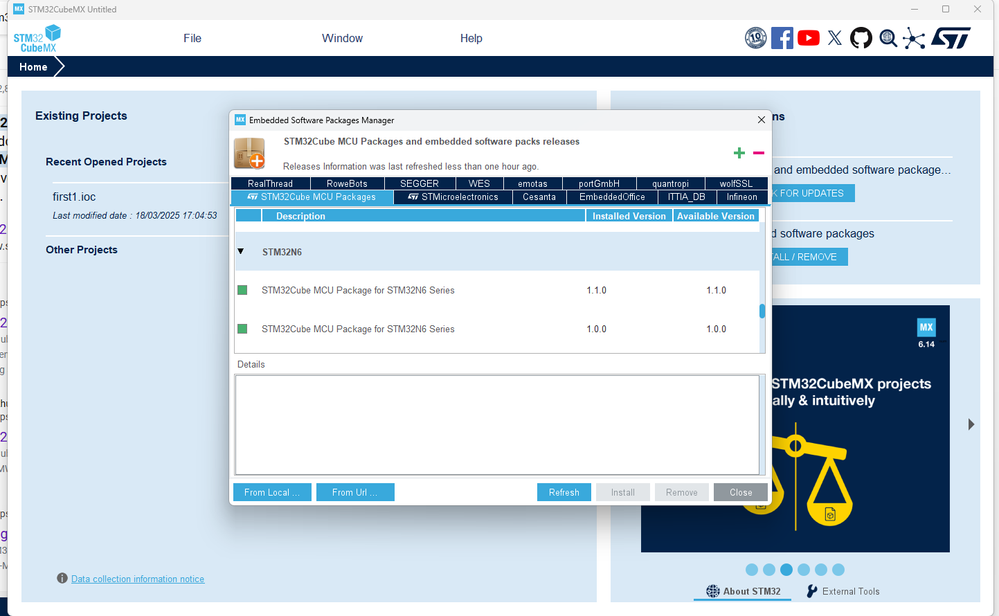Screen dimensions: 999x616
Task: Click the STM32CubeMX logo
Action: point(38,38)
